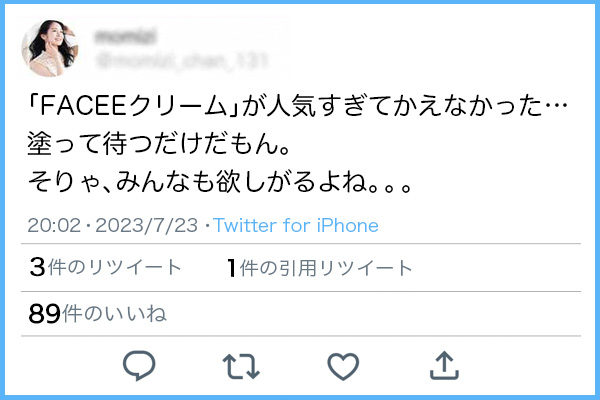Open the 件のいいね likes label
The width and height of the screenshot is (600, 400).
click(114, 314)
